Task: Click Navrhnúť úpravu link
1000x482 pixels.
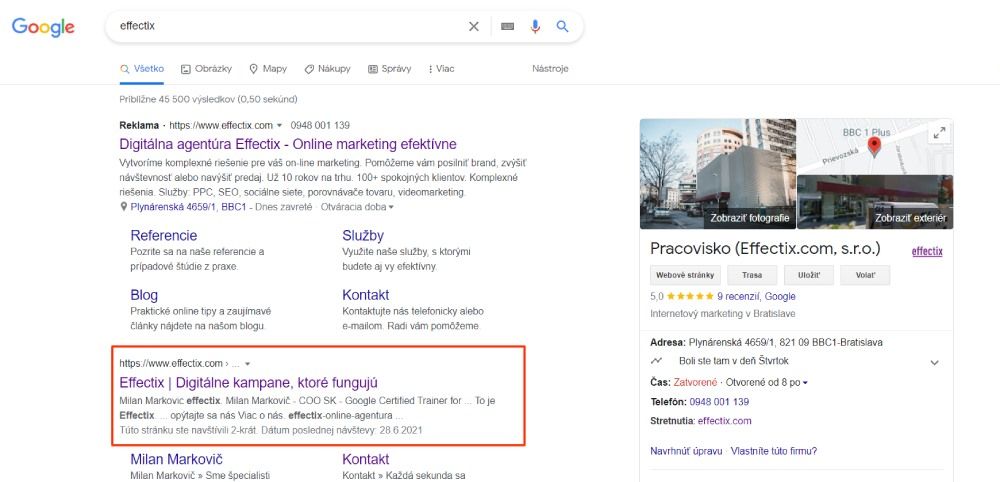Action: point(686,451)
